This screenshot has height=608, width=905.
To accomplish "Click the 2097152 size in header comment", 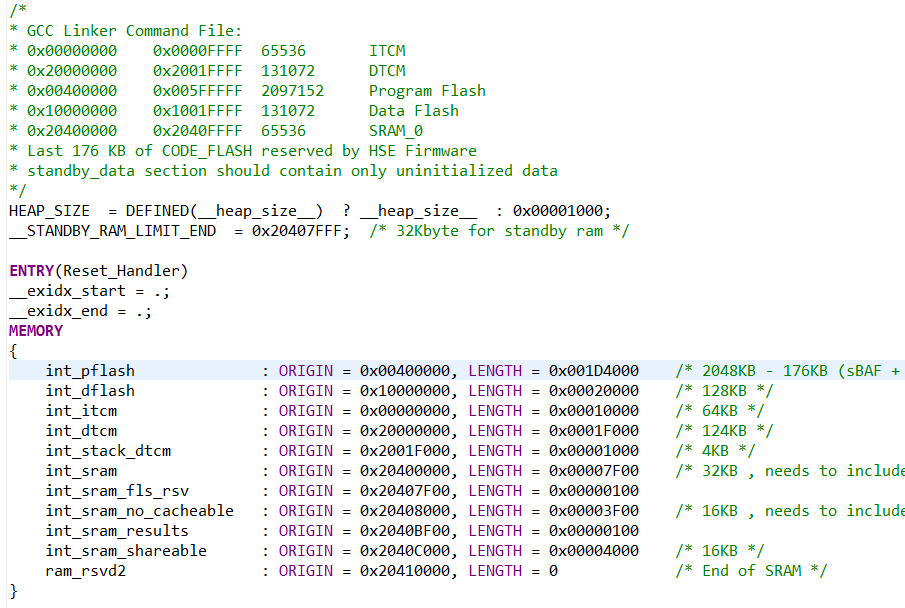I will click(x=292, y=91).
